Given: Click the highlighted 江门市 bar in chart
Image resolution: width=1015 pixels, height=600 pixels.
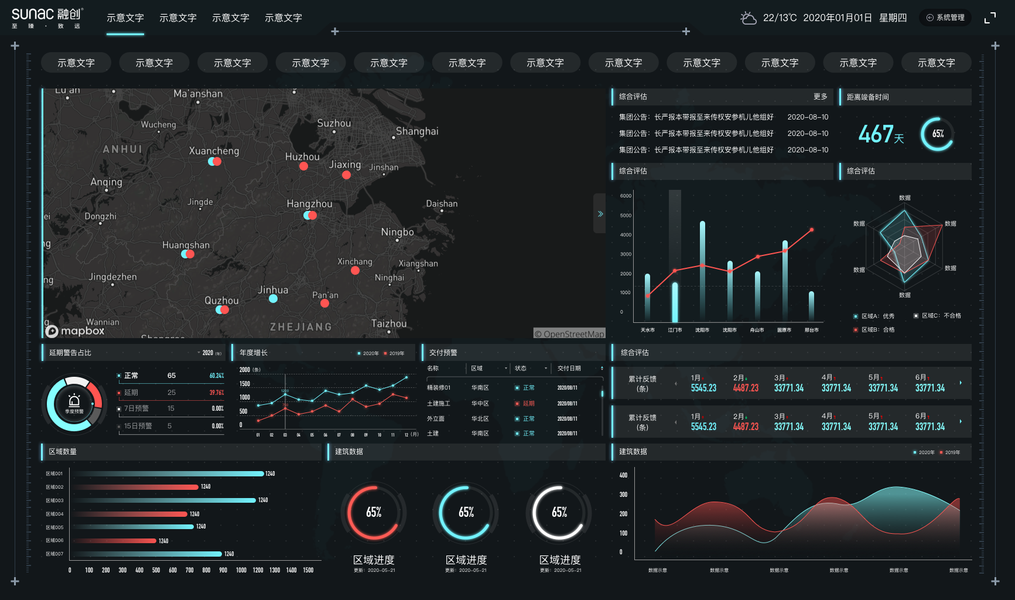Looking at the screenshot, I should click(675, 302).
